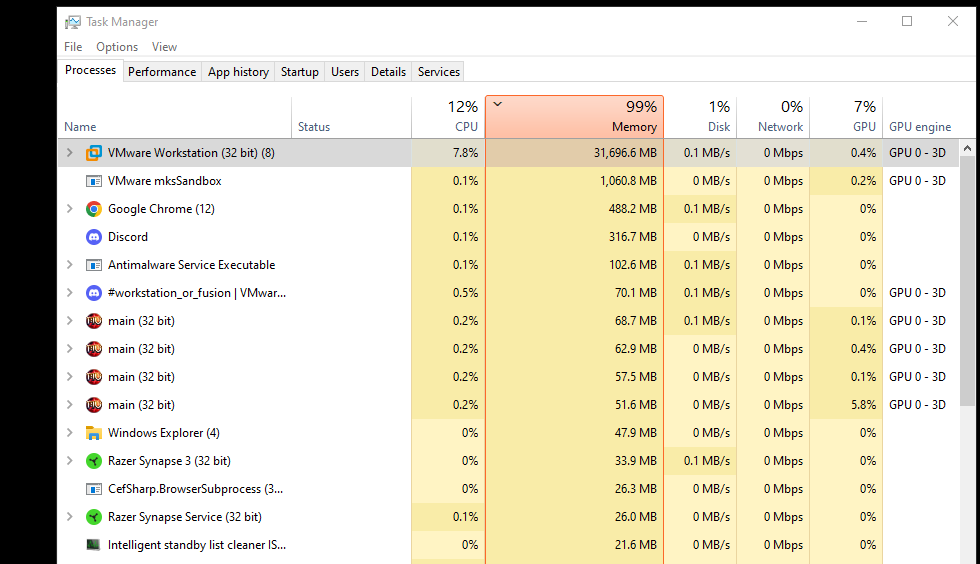Expand the Razer Synapse 3 group
The image size is (980, 564).
70,461
